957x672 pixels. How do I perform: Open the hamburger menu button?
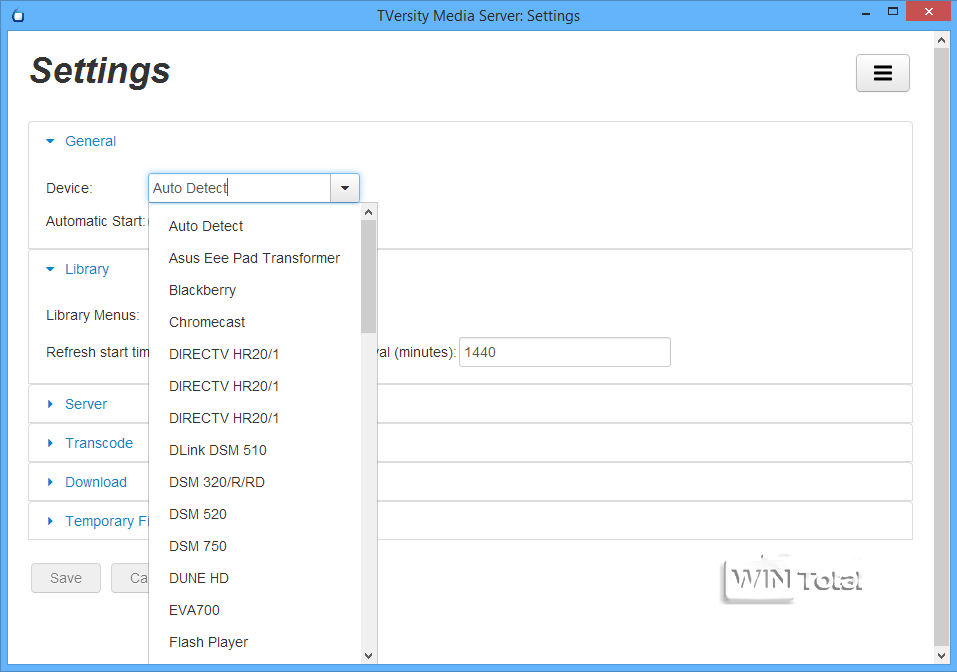click(883, 73)
